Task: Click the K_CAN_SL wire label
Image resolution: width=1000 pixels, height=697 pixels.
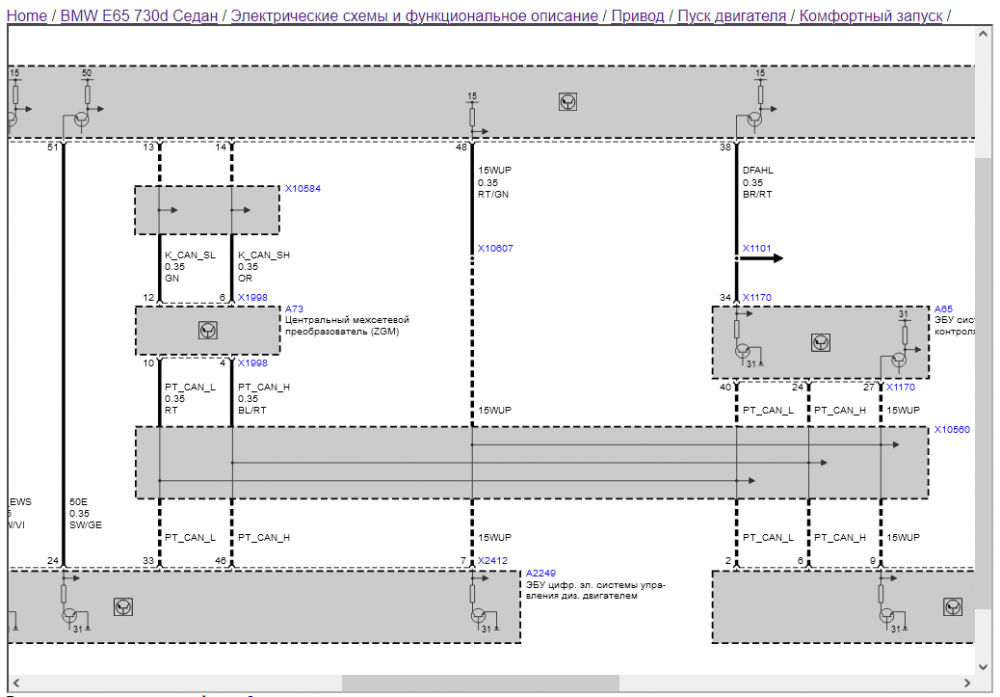Action: pos(190,255)
